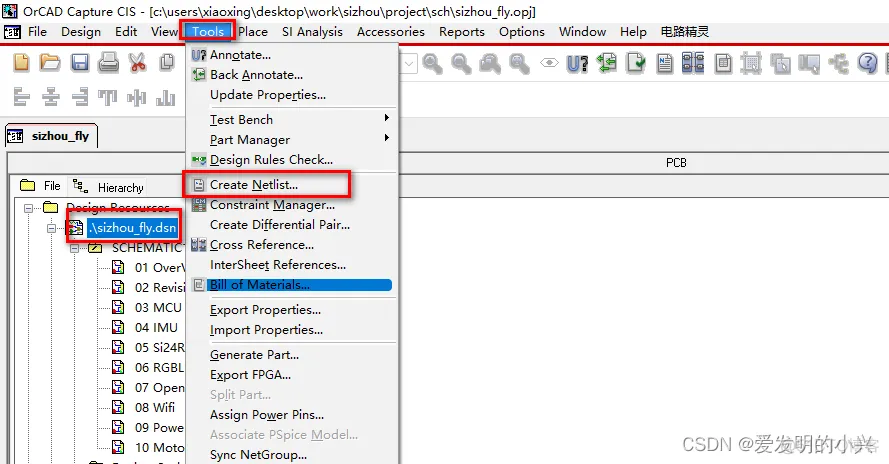
Task: Click the Create Netlist toolbar icon
Action: coord(664,63)
